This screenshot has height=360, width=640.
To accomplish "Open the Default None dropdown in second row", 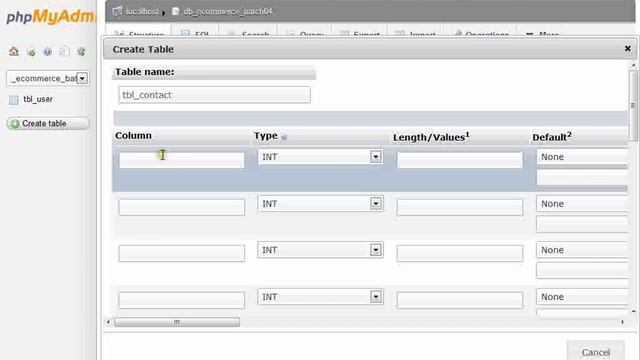I will coord(582,204).
